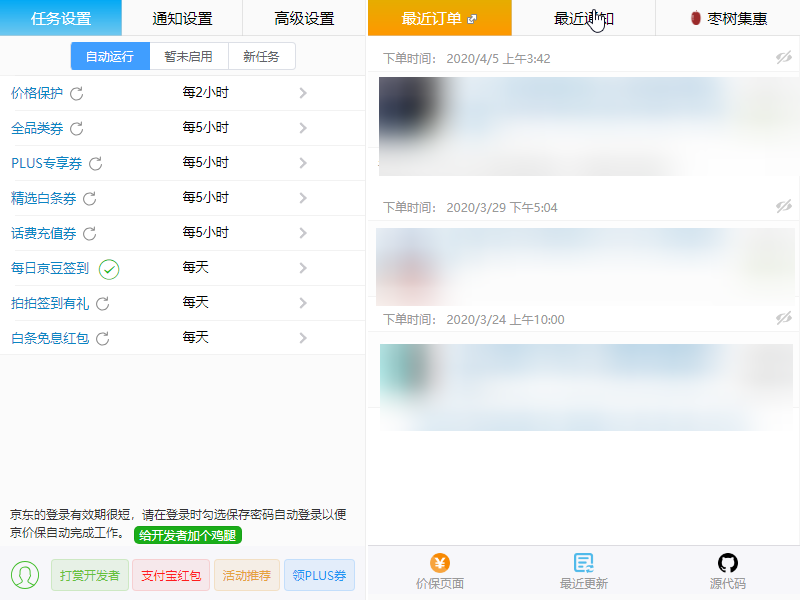Open the 全品类券 task link

point(37,128)
